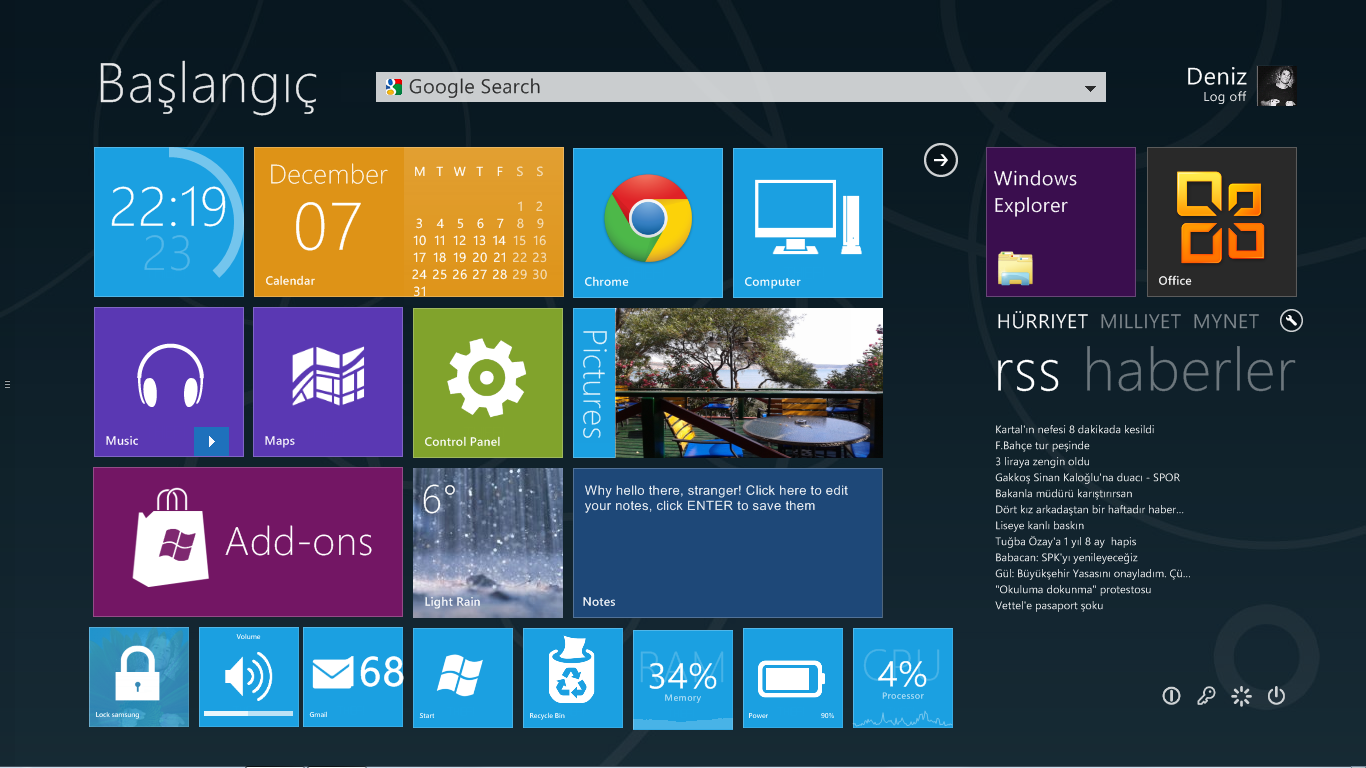Open the Maps tile
This screenshot has width=1366, height=768.
(x=328, y=382)
